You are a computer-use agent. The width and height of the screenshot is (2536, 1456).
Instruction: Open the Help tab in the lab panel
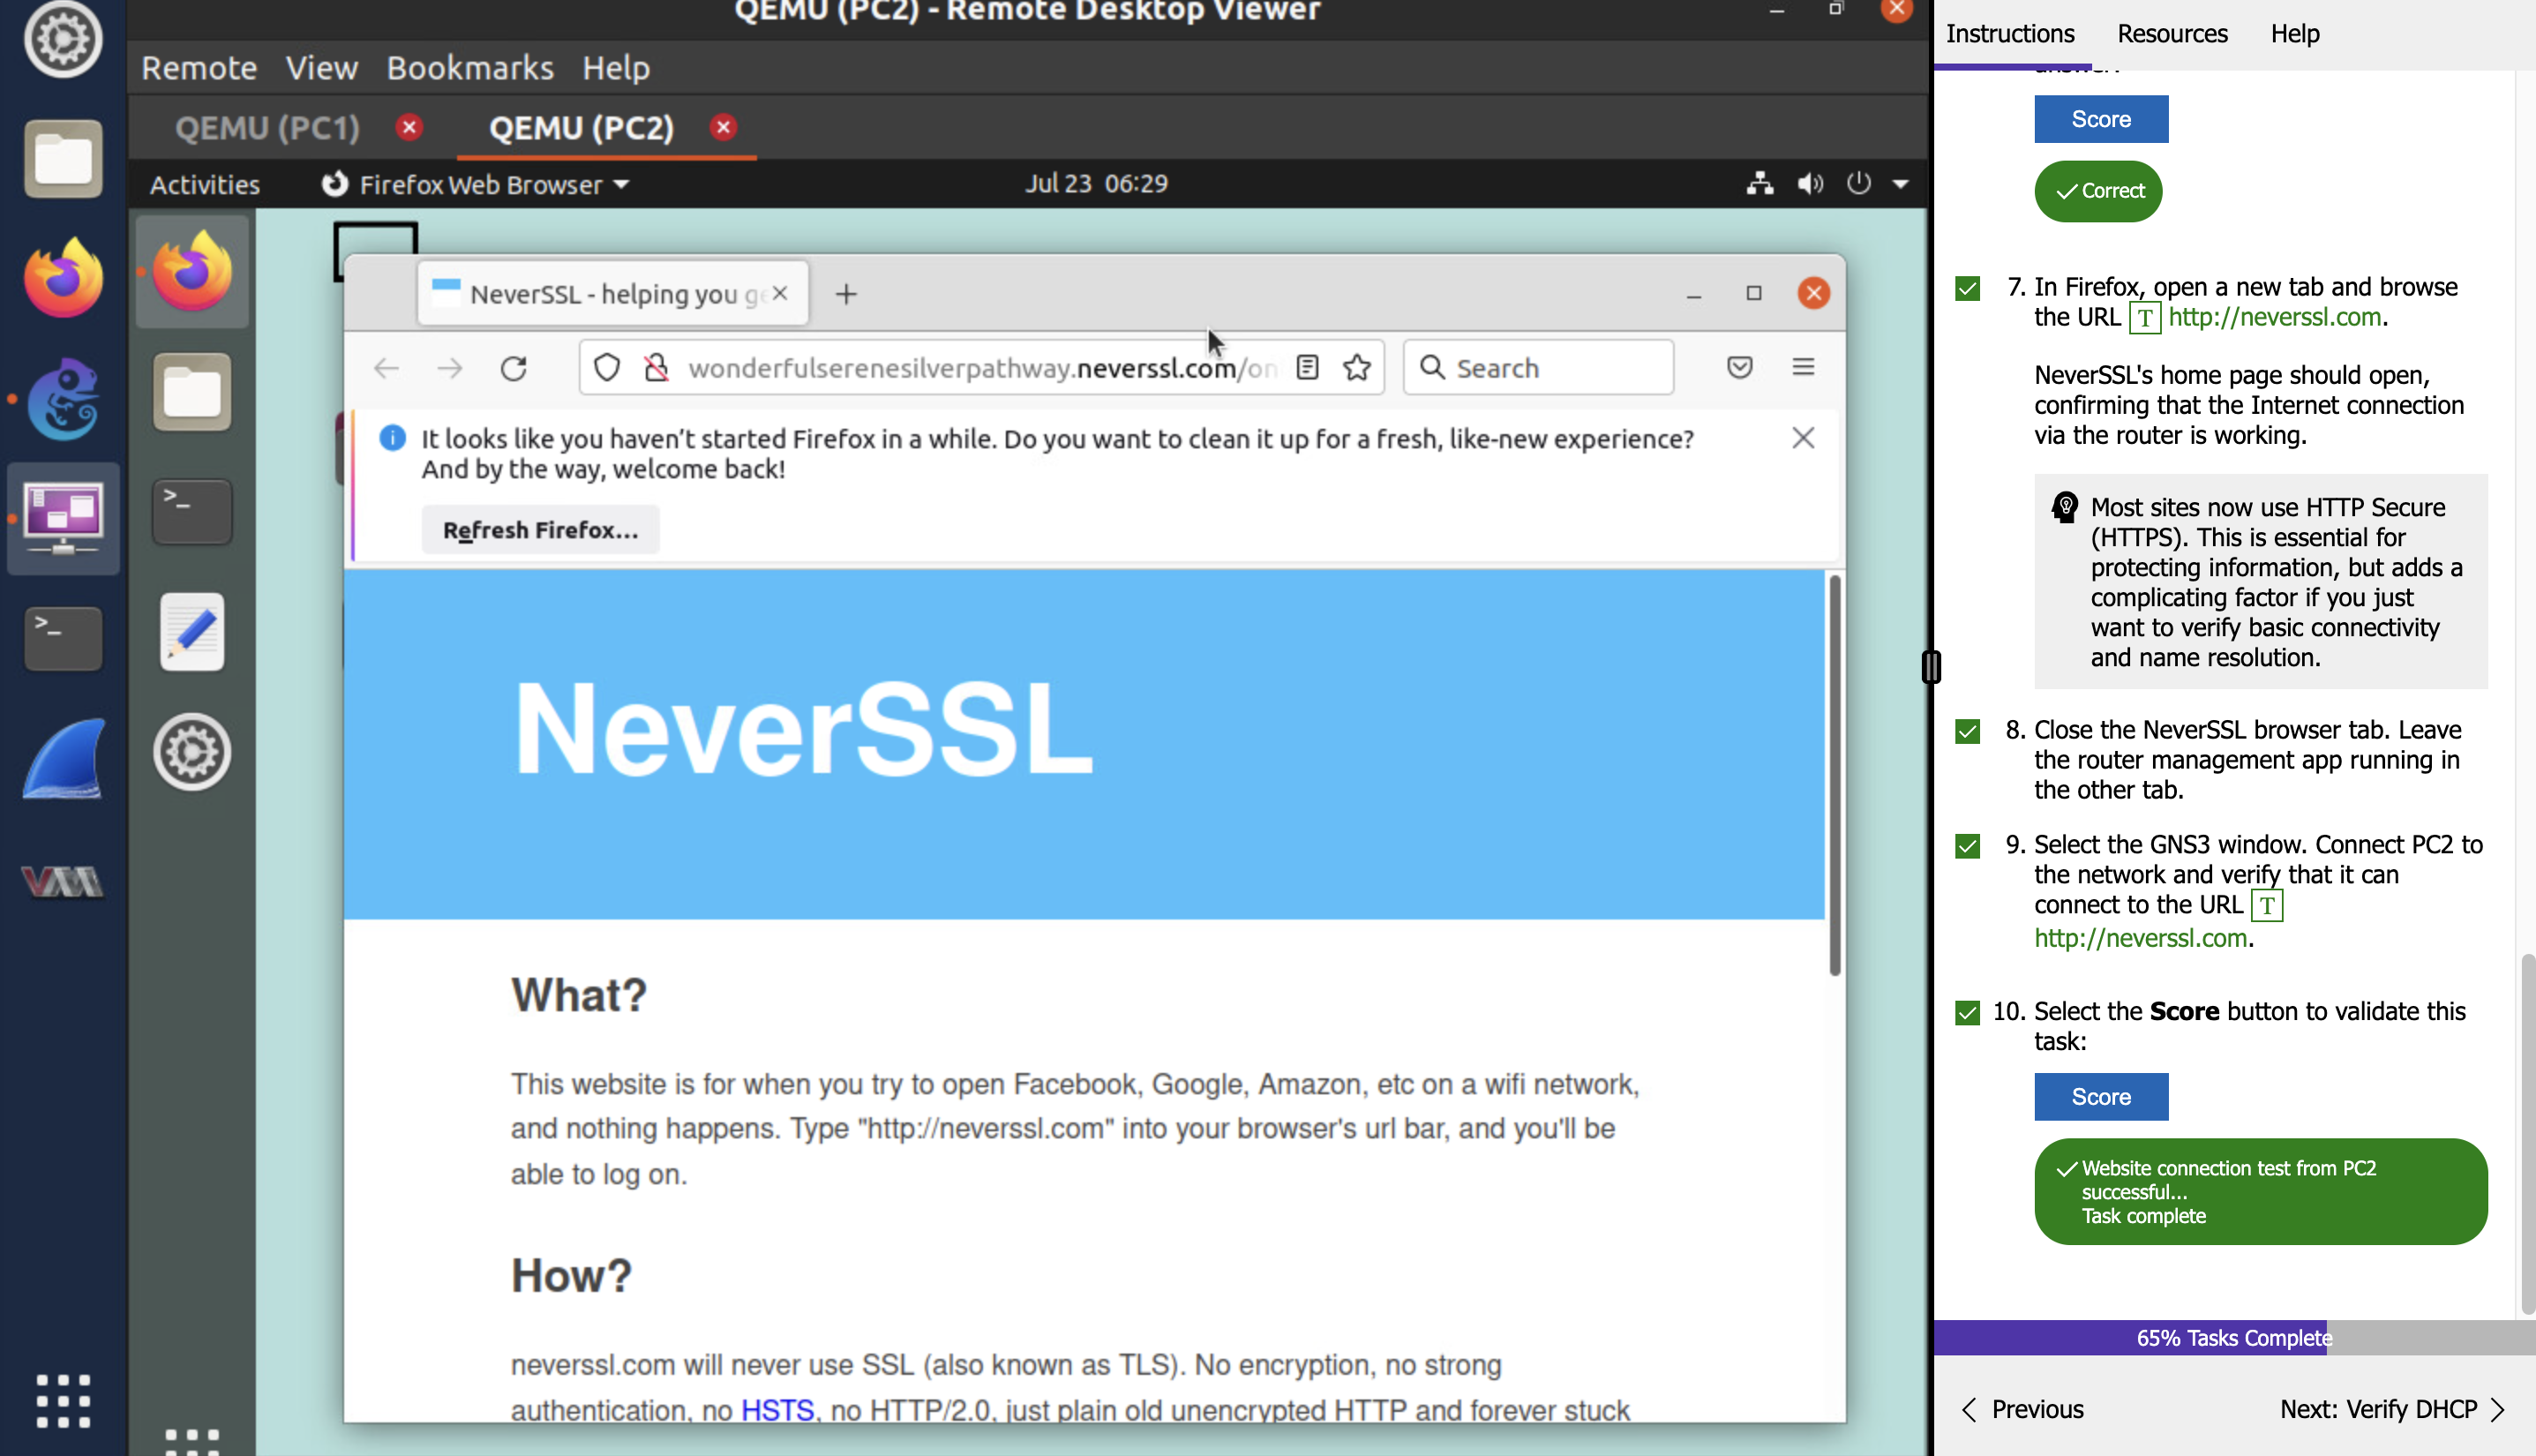point(2294,34)
